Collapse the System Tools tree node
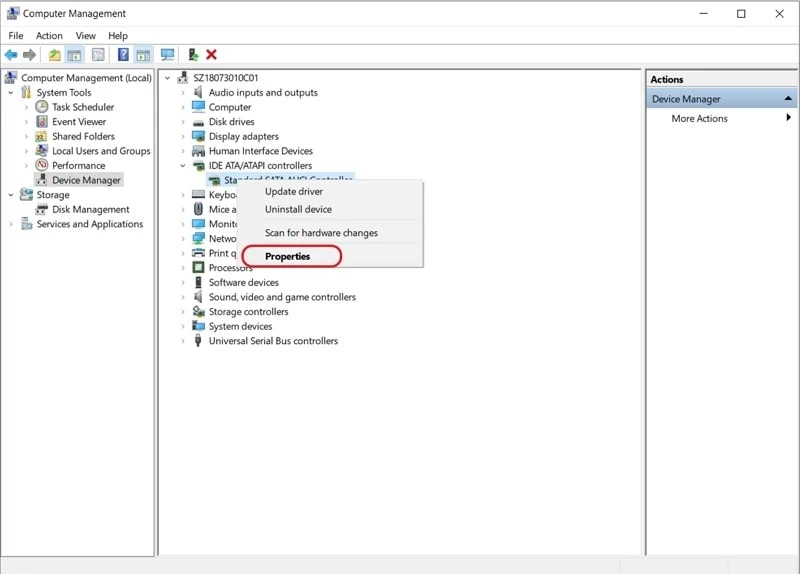The width and height of the screenshot is (800, 574). click(11, 93)
